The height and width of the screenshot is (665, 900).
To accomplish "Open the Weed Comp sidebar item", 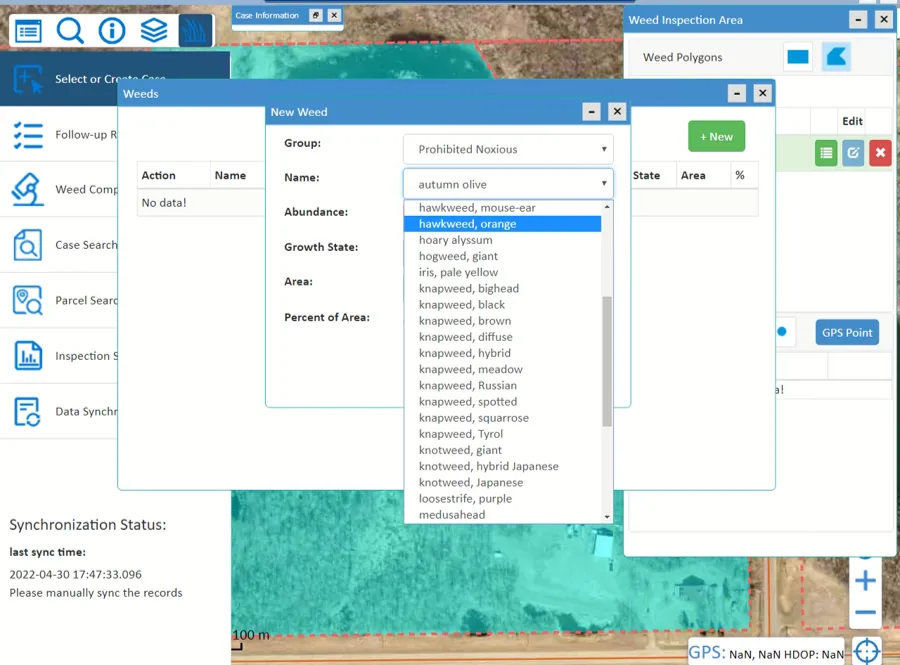I will [x=59, y=189].
